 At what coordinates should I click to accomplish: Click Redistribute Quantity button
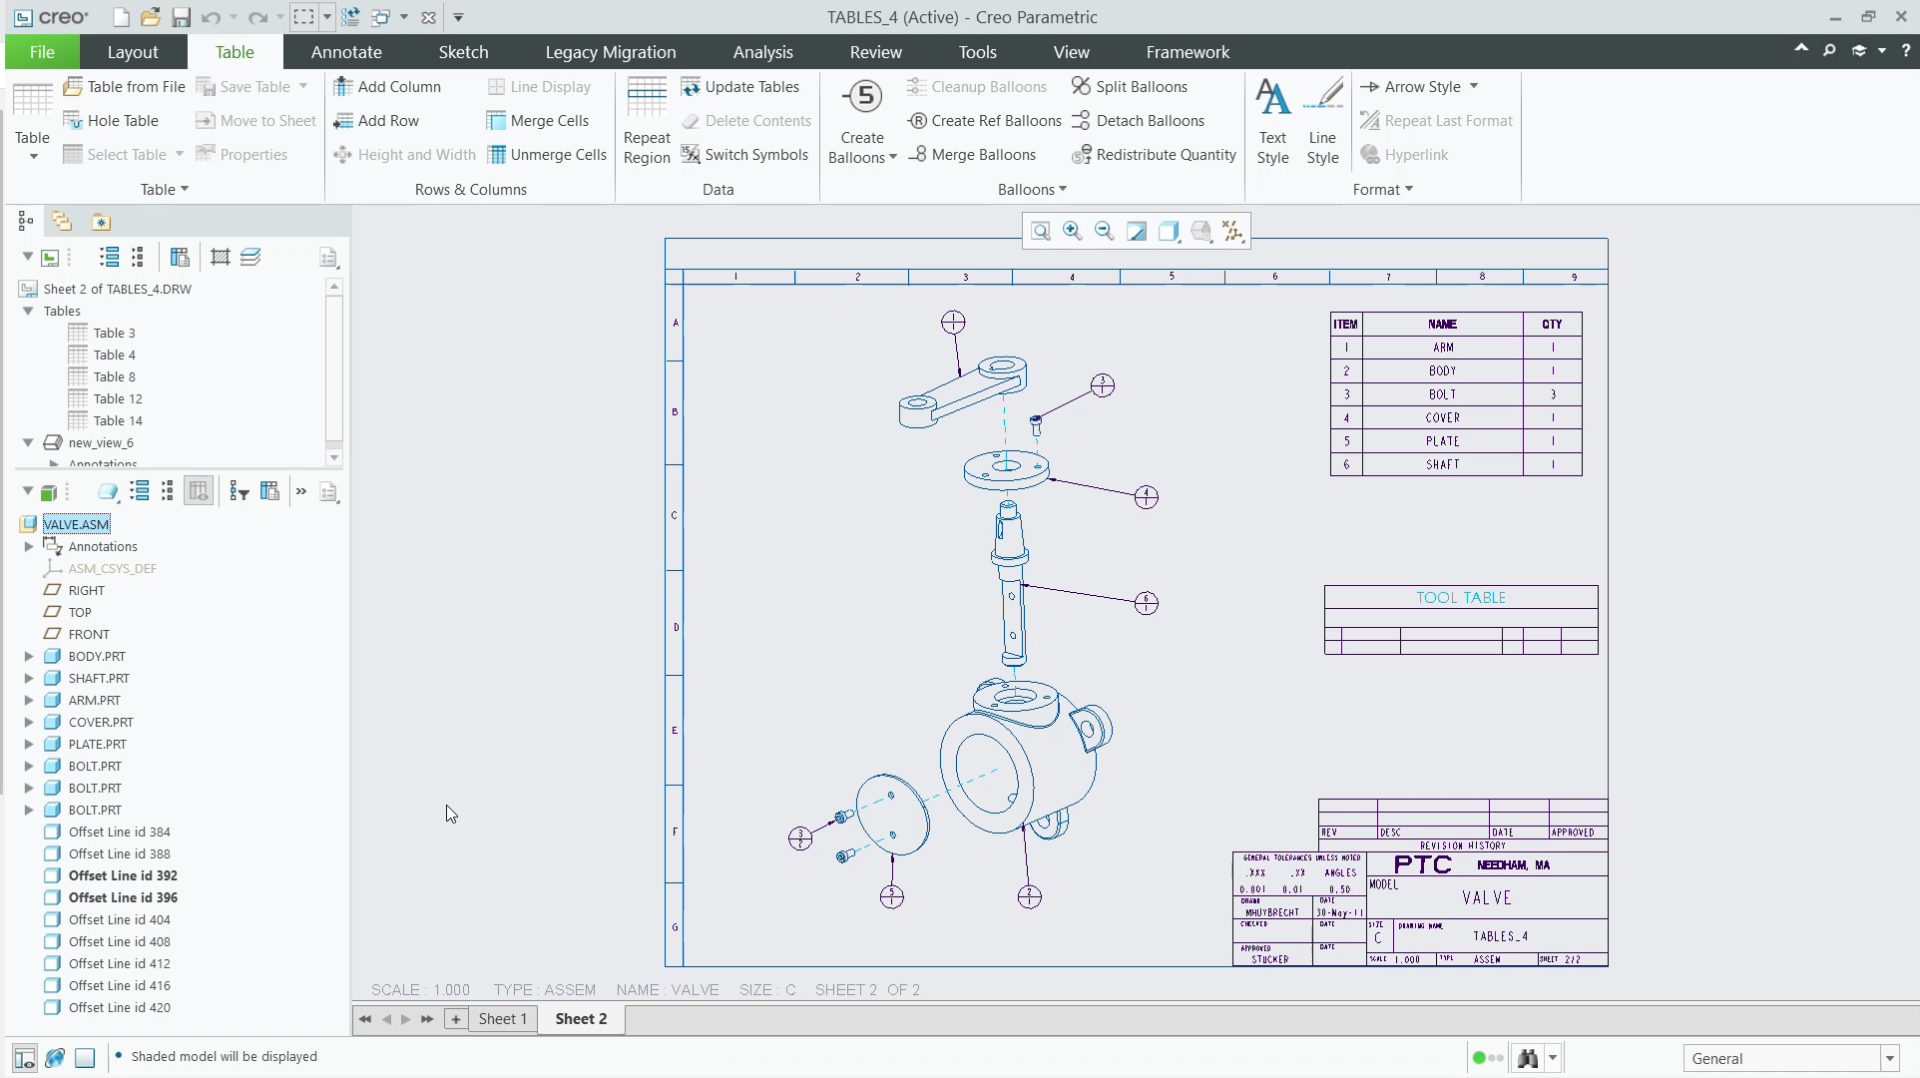coord(1154,155)
